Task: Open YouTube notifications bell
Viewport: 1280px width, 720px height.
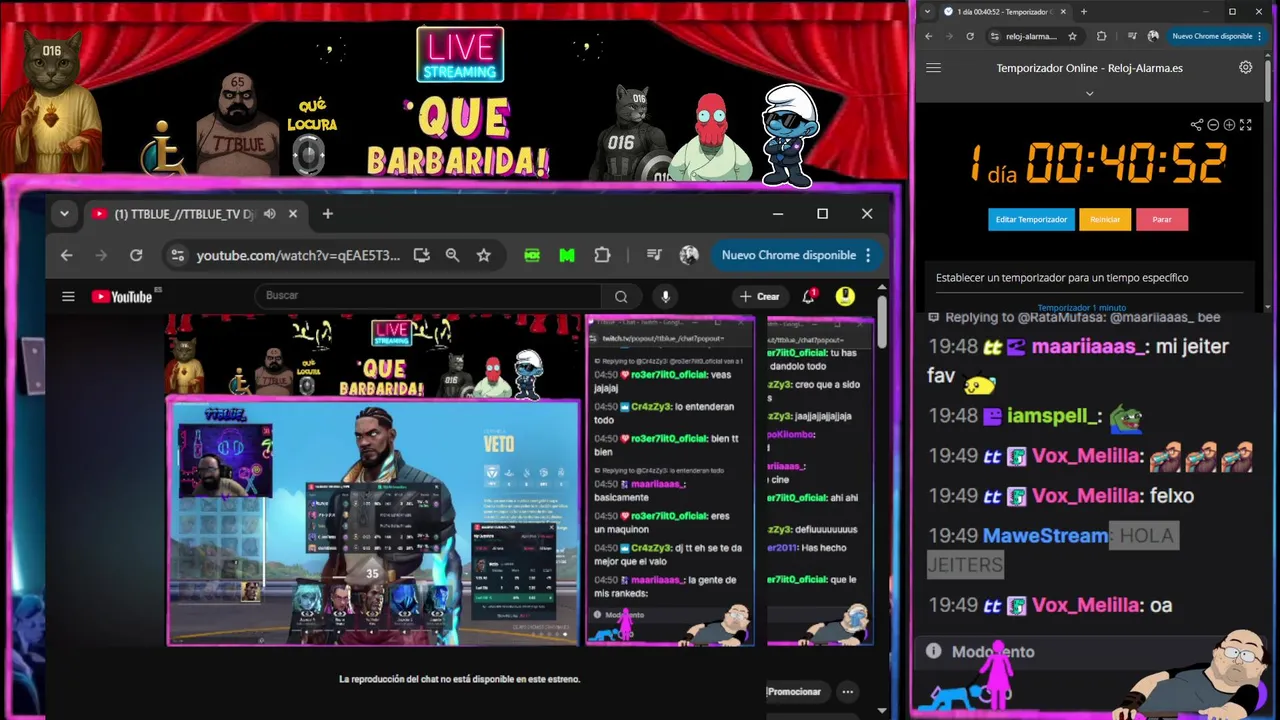Action: click(x=809, y=296)
